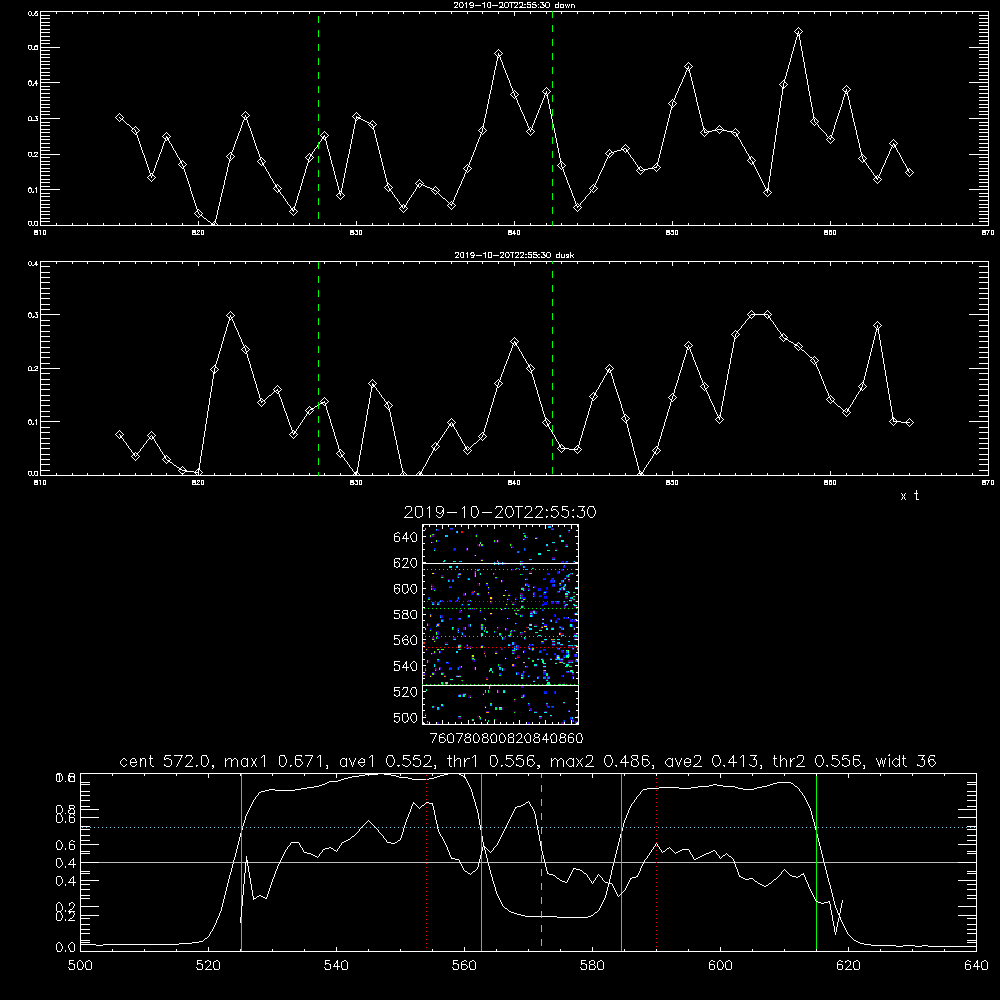Click the green line at 615 in bottom plot

816,861
